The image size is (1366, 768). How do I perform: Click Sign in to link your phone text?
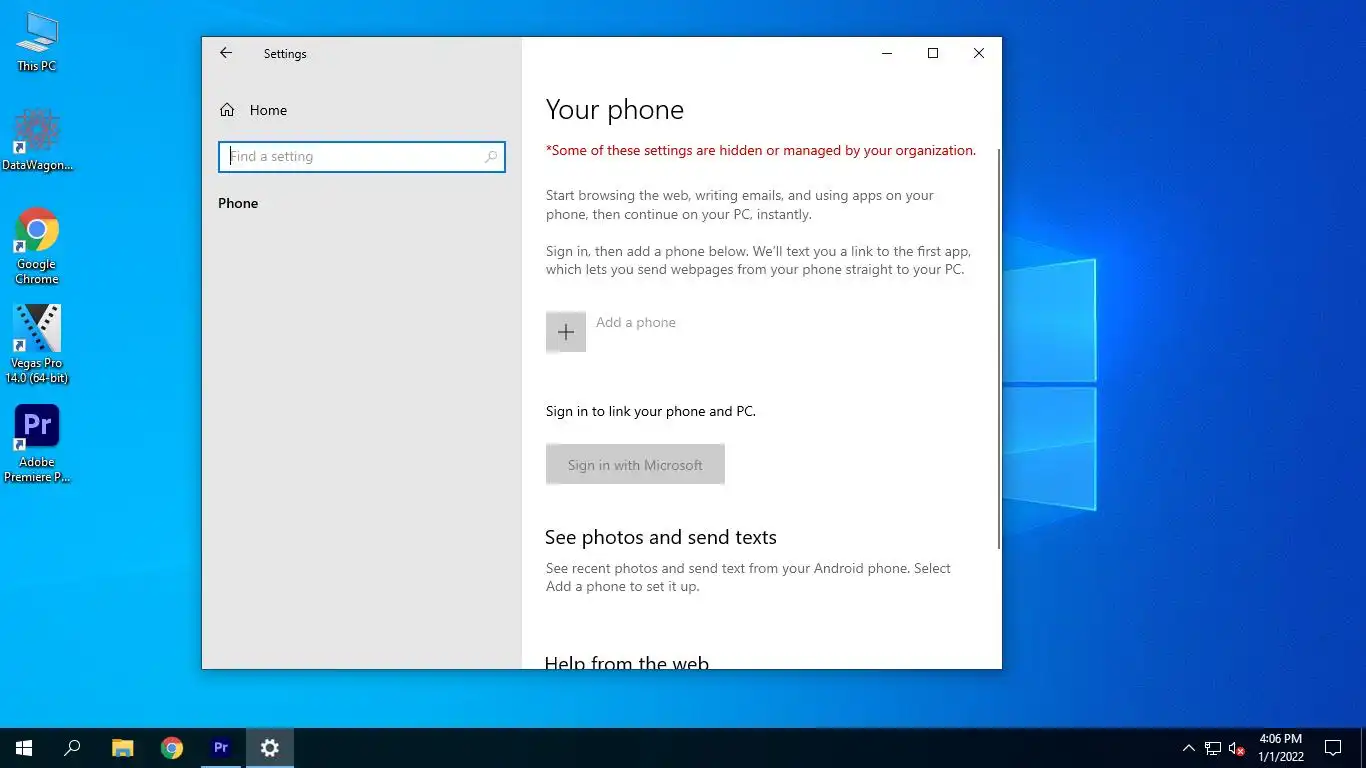click(x=651, y=411)
